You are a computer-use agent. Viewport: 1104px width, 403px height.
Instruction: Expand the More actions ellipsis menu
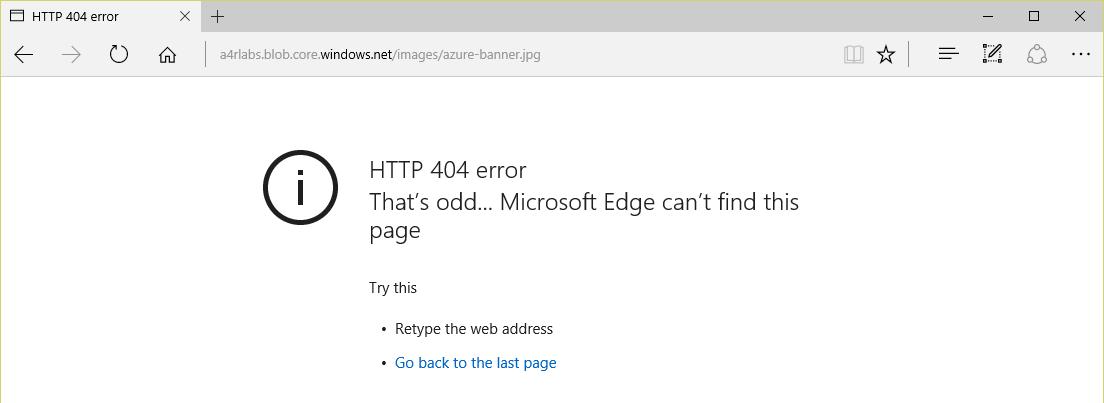[1080, 55]
